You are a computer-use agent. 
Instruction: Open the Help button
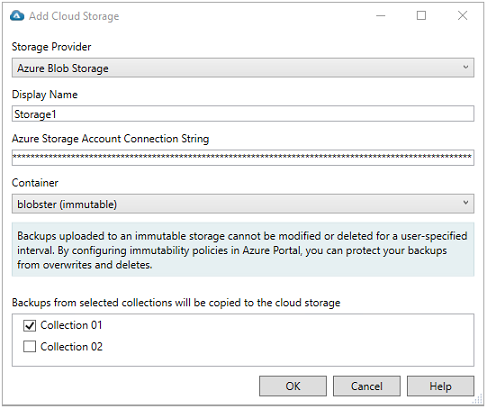[440, 386]
